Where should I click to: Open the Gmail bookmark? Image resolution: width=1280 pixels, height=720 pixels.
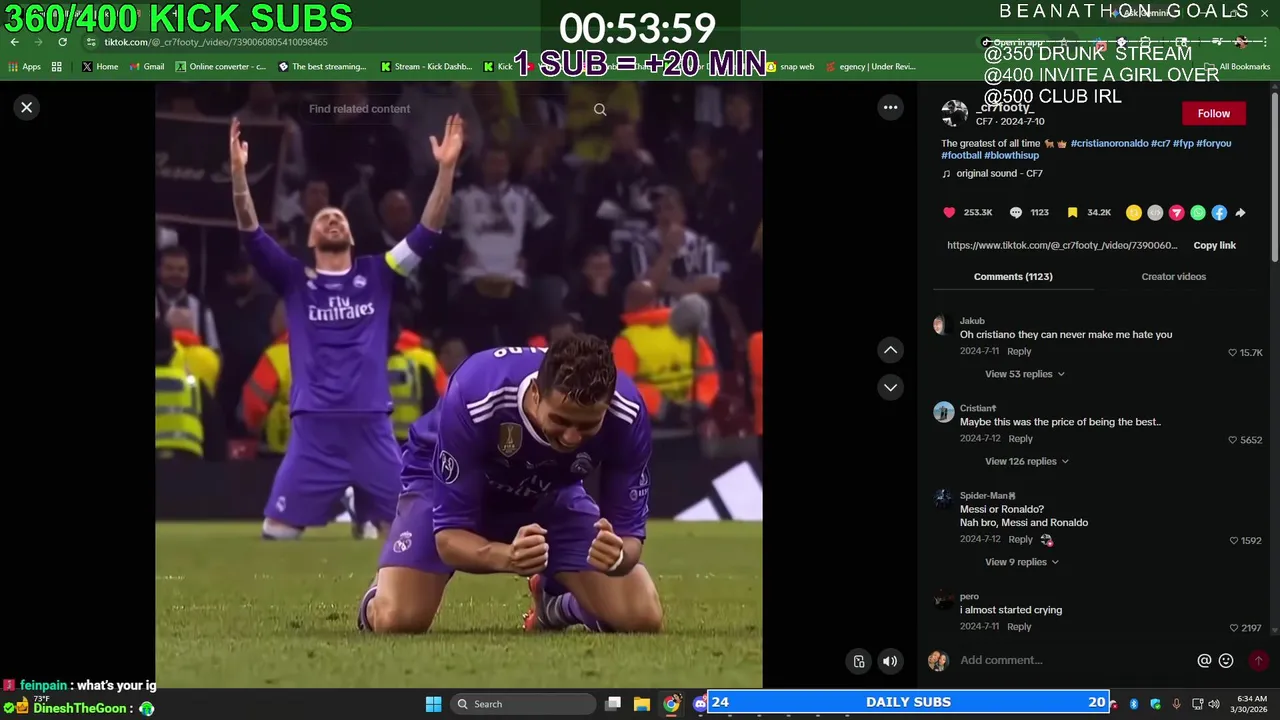pos(147,67)
